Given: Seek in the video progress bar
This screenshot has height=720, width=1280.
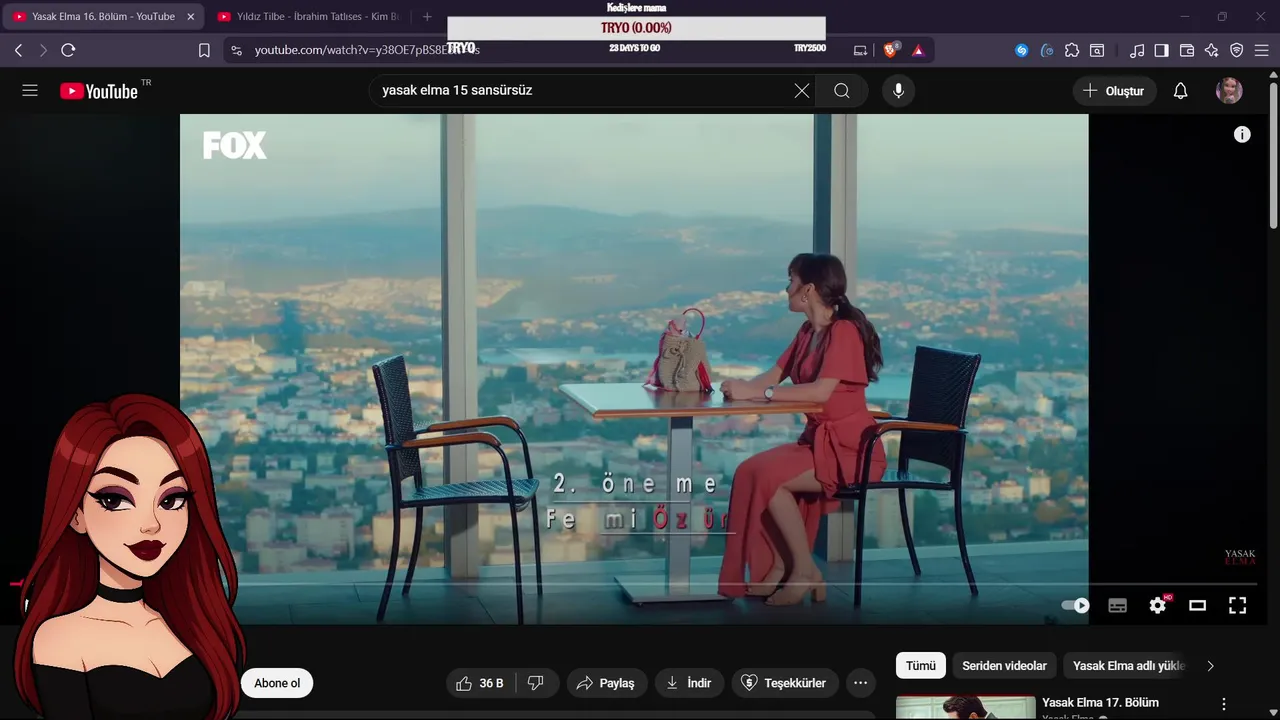Looking at the screenshot, I should [x=634, y=583].
